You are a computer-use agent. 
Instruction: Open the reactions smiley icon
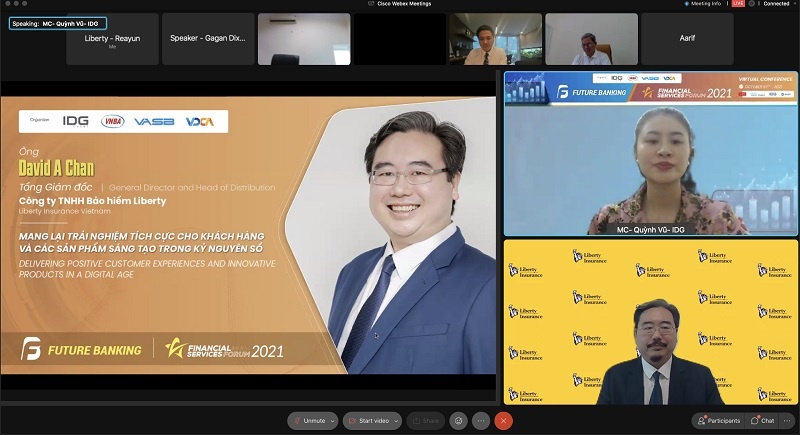458,421
